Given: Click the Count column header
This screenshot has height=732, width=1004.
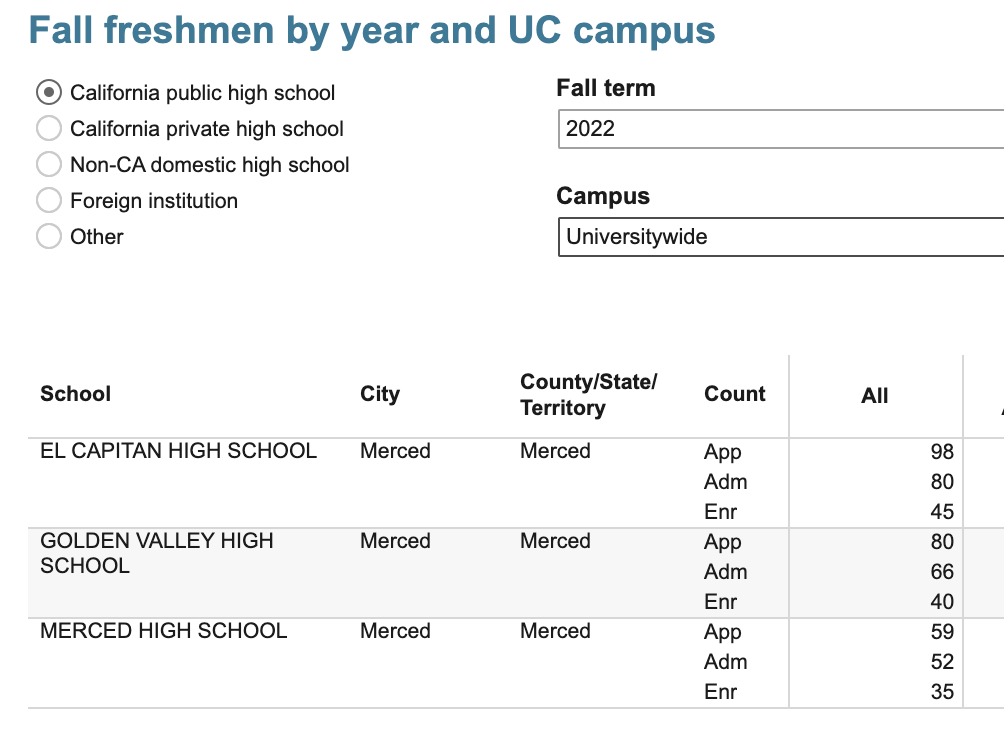Looking at the screenshot, I should click(x=735, y=394).
